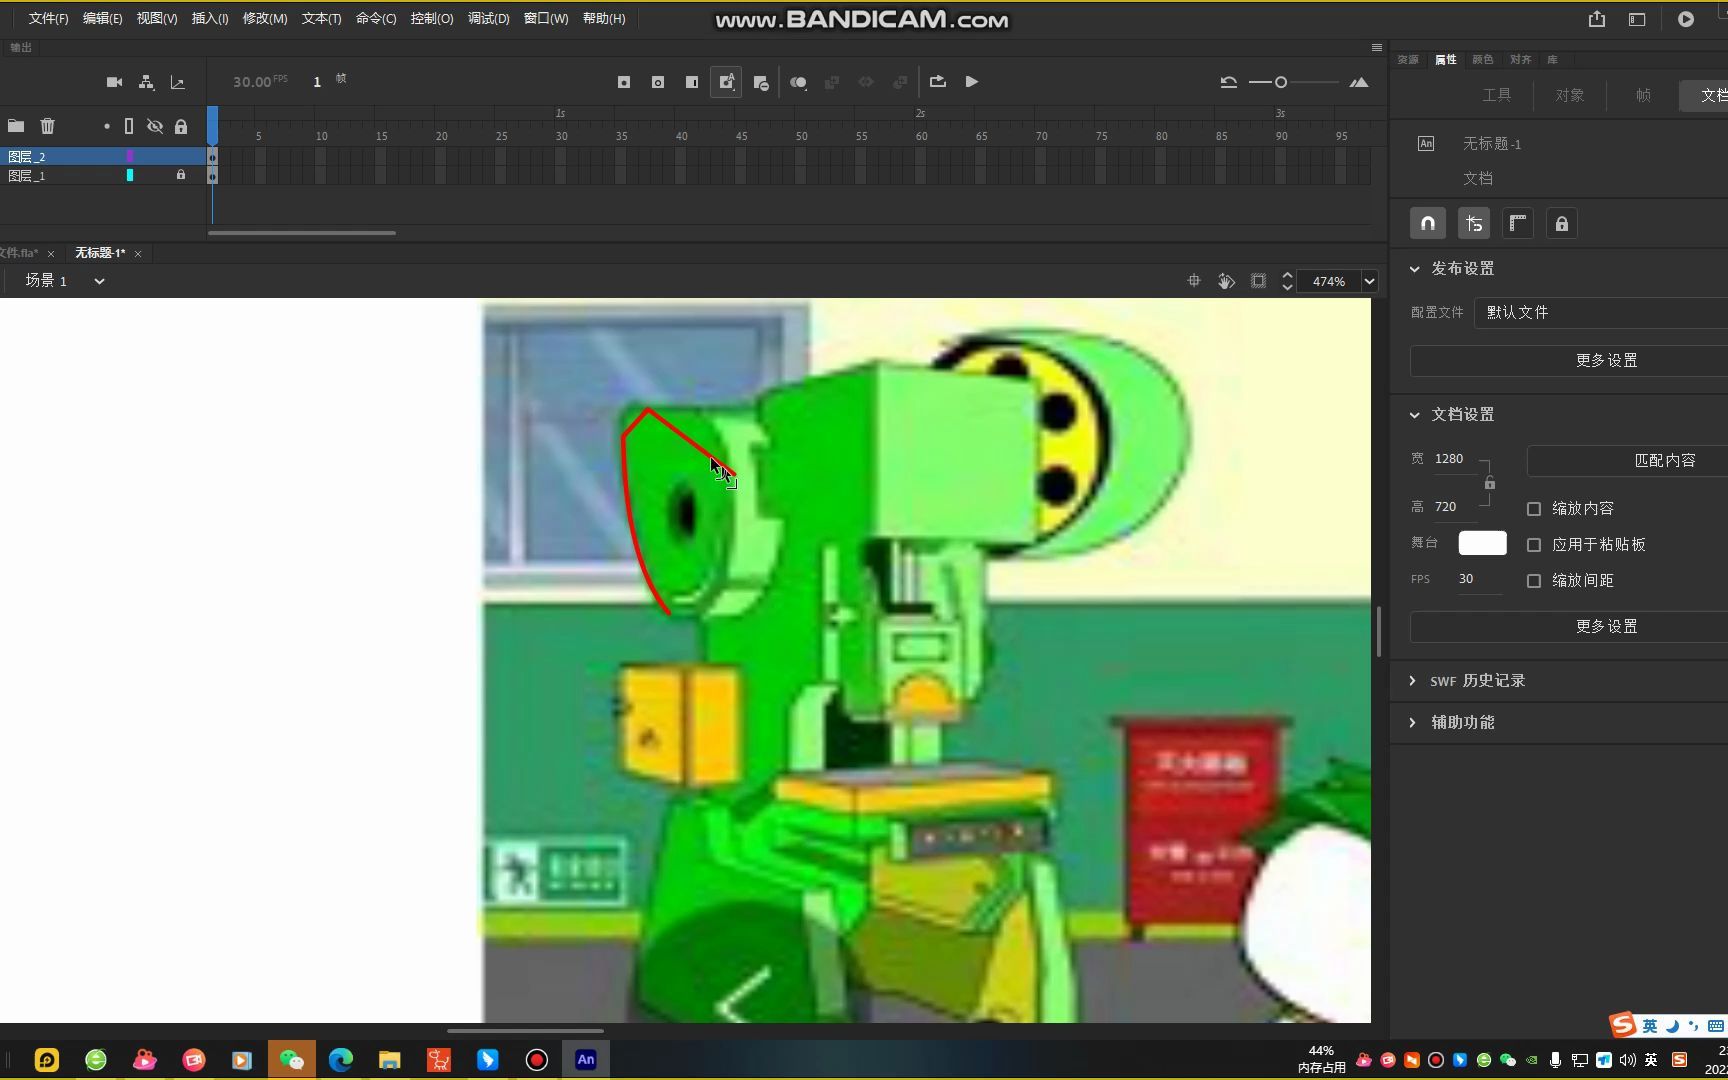Switch to the 颜色 panel tab
The image size is (1728, 1080).
[x=1483, y=60]
